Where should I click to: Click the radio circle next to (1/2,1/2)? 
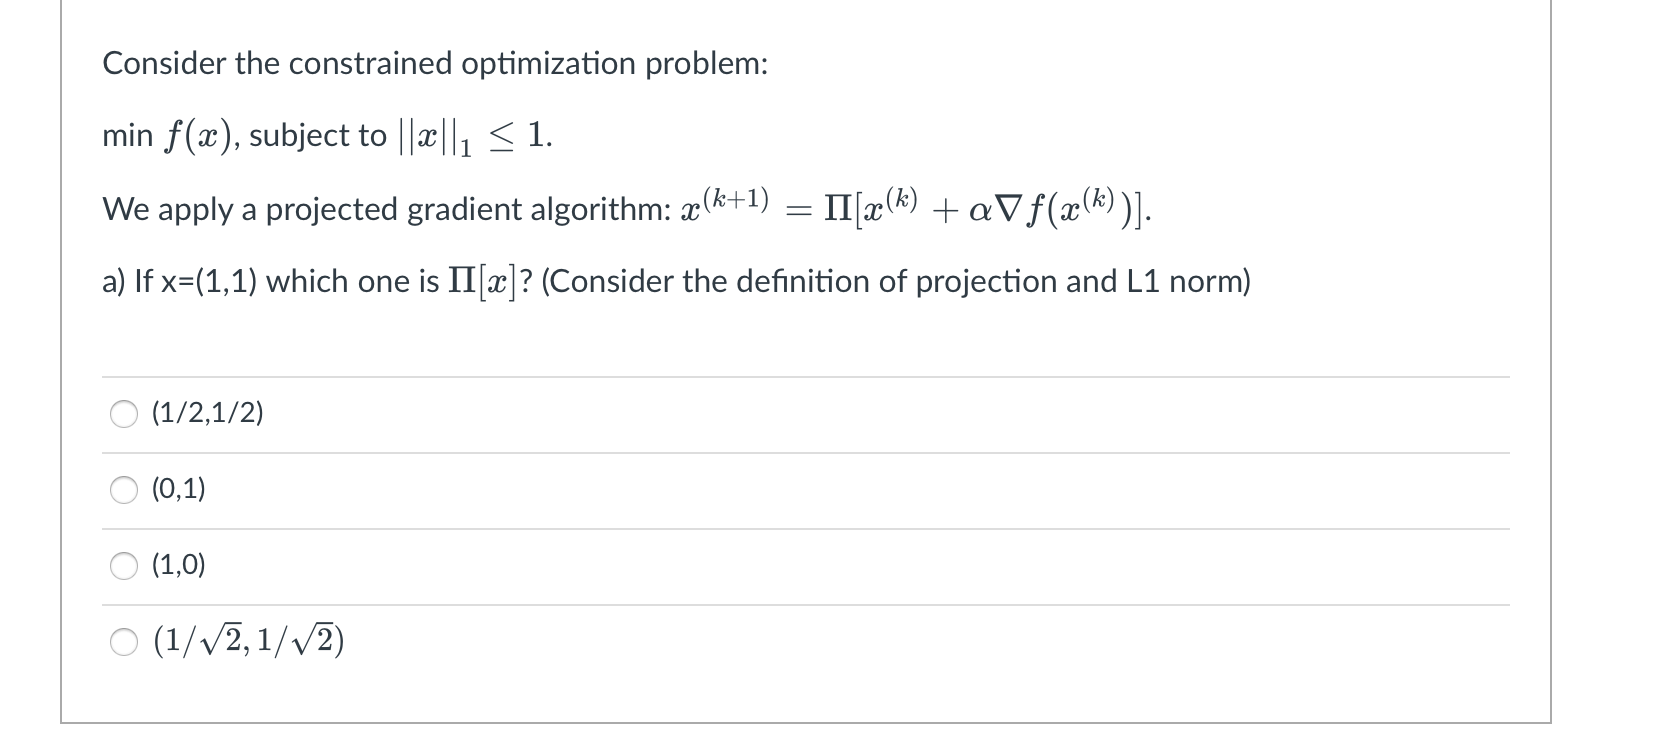pos(123,415)
